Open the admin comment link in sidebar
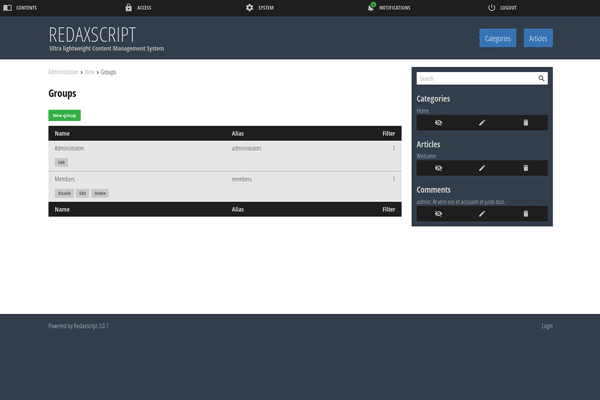600x400 pixels. (x=461, y=202)
